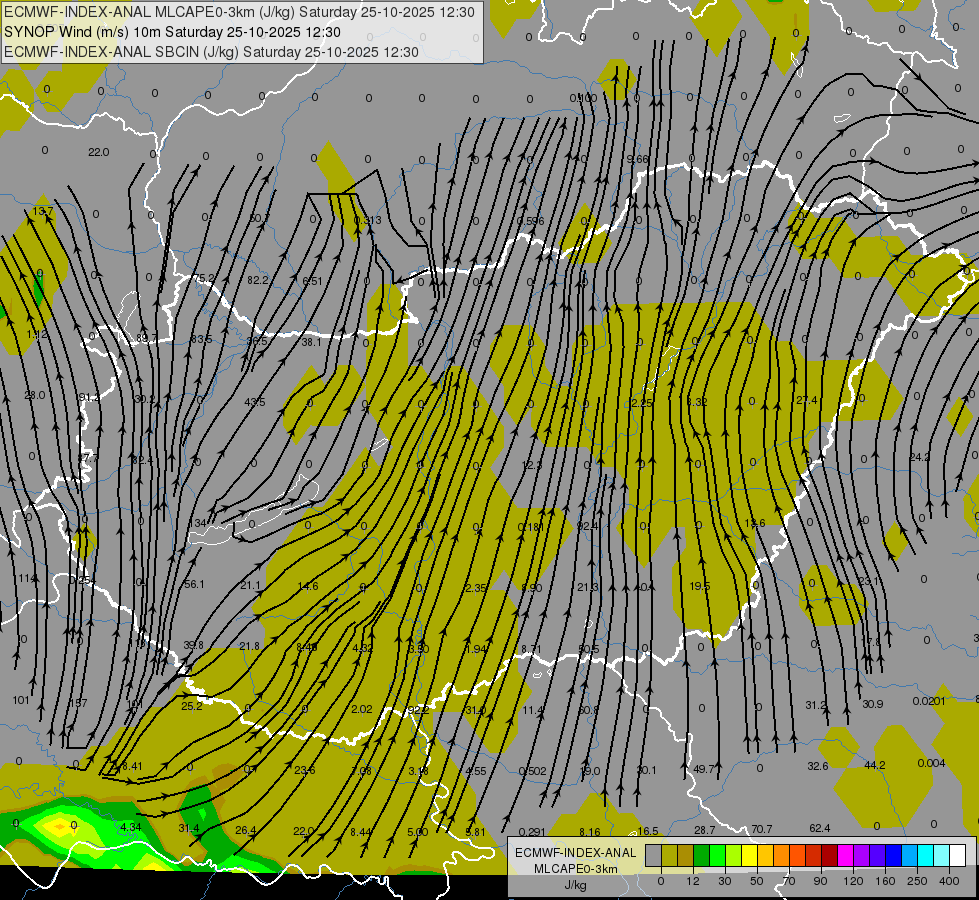Click the map value '23.6'
Screen dimensions: 979x900
(x=305, y=769)
